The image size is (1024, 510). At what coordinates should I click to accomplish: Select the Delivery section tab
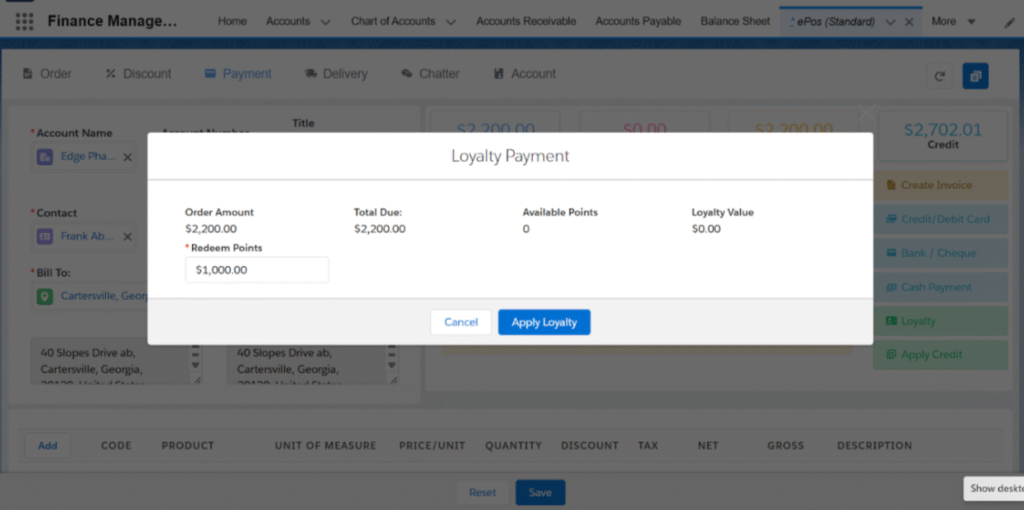(337, 74)
